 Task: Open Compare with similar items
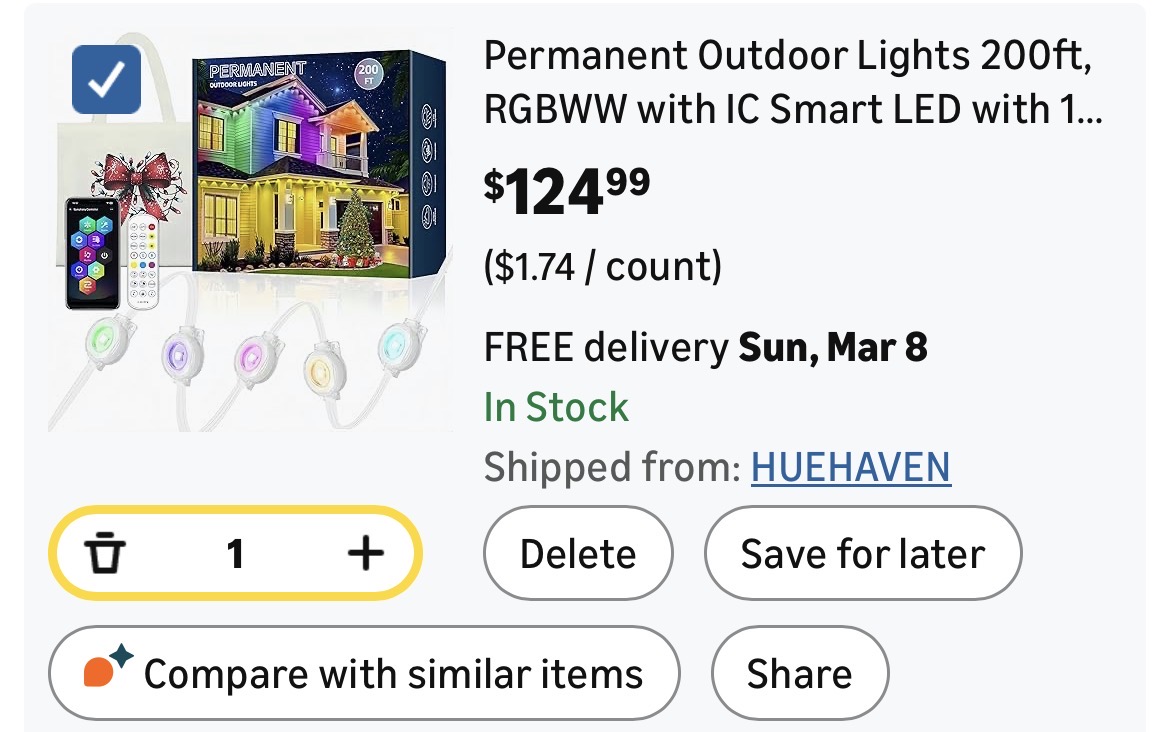pos(364,673)
